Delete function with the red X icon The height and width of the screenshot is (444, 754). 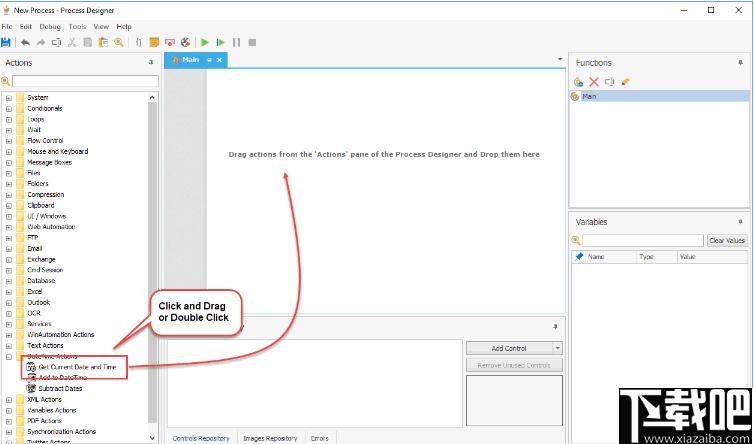coord(594,82)
